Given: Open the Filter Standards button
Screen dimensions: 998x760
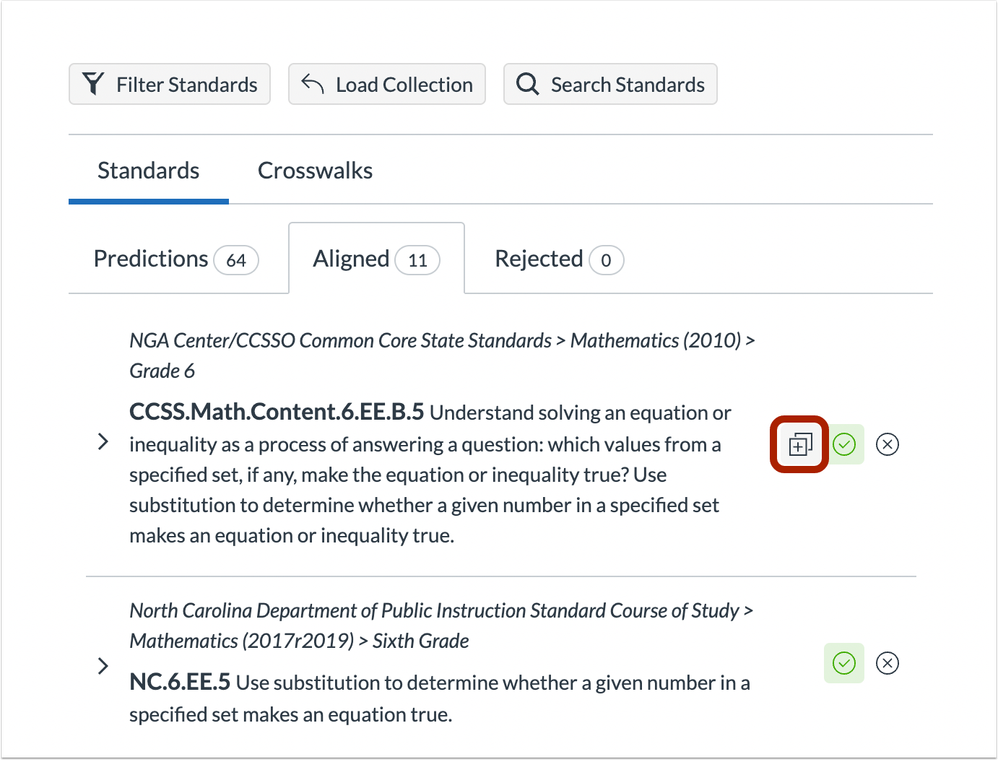Looking at the screenshot, I should (x=170, y=84).
